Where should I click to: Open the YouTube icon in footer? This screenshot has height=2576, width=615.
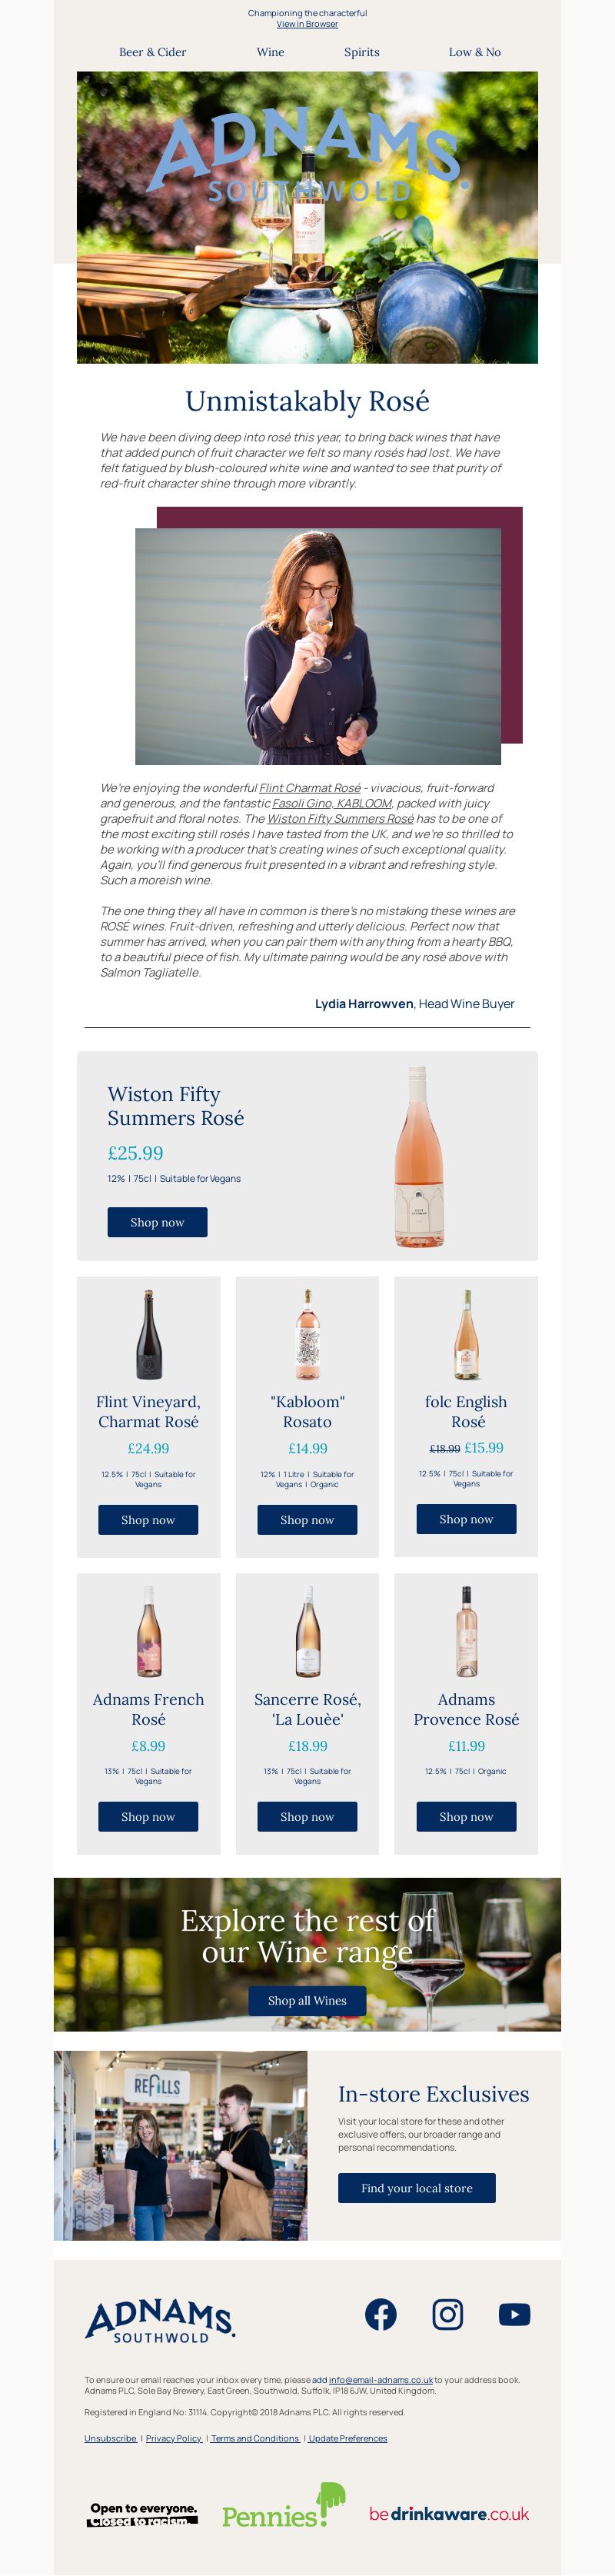tap(514, 2314)
